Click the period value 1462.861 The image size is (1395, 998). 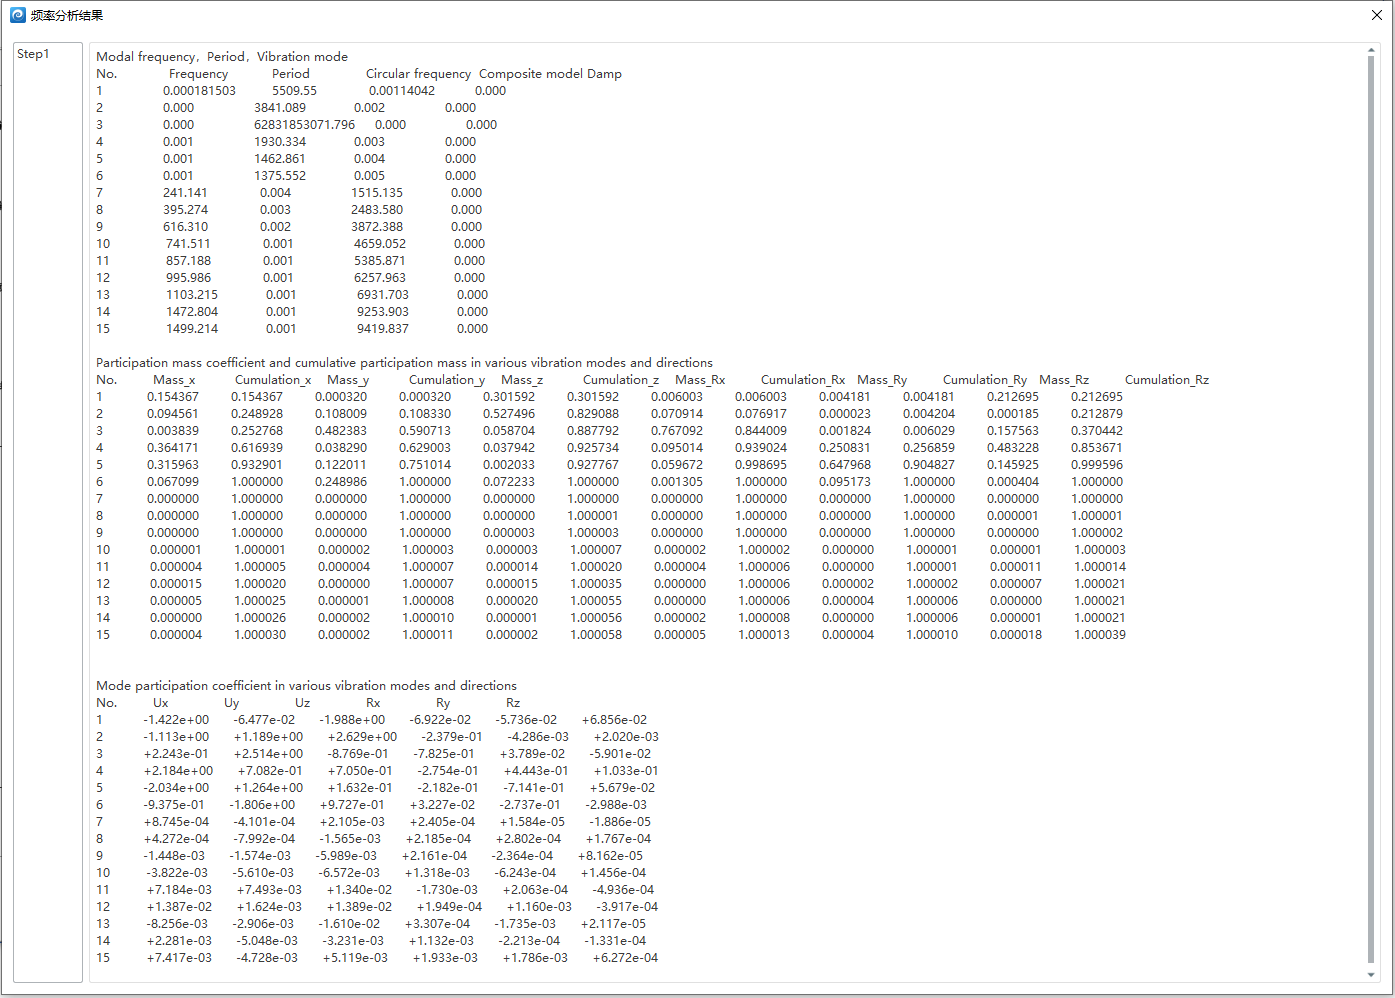[280, 159]
